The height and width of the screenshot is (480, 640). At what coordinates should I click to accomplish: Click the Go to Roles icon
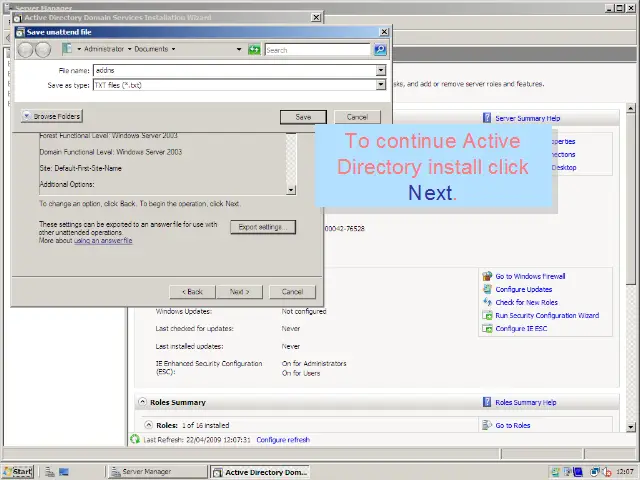point(487,425)
